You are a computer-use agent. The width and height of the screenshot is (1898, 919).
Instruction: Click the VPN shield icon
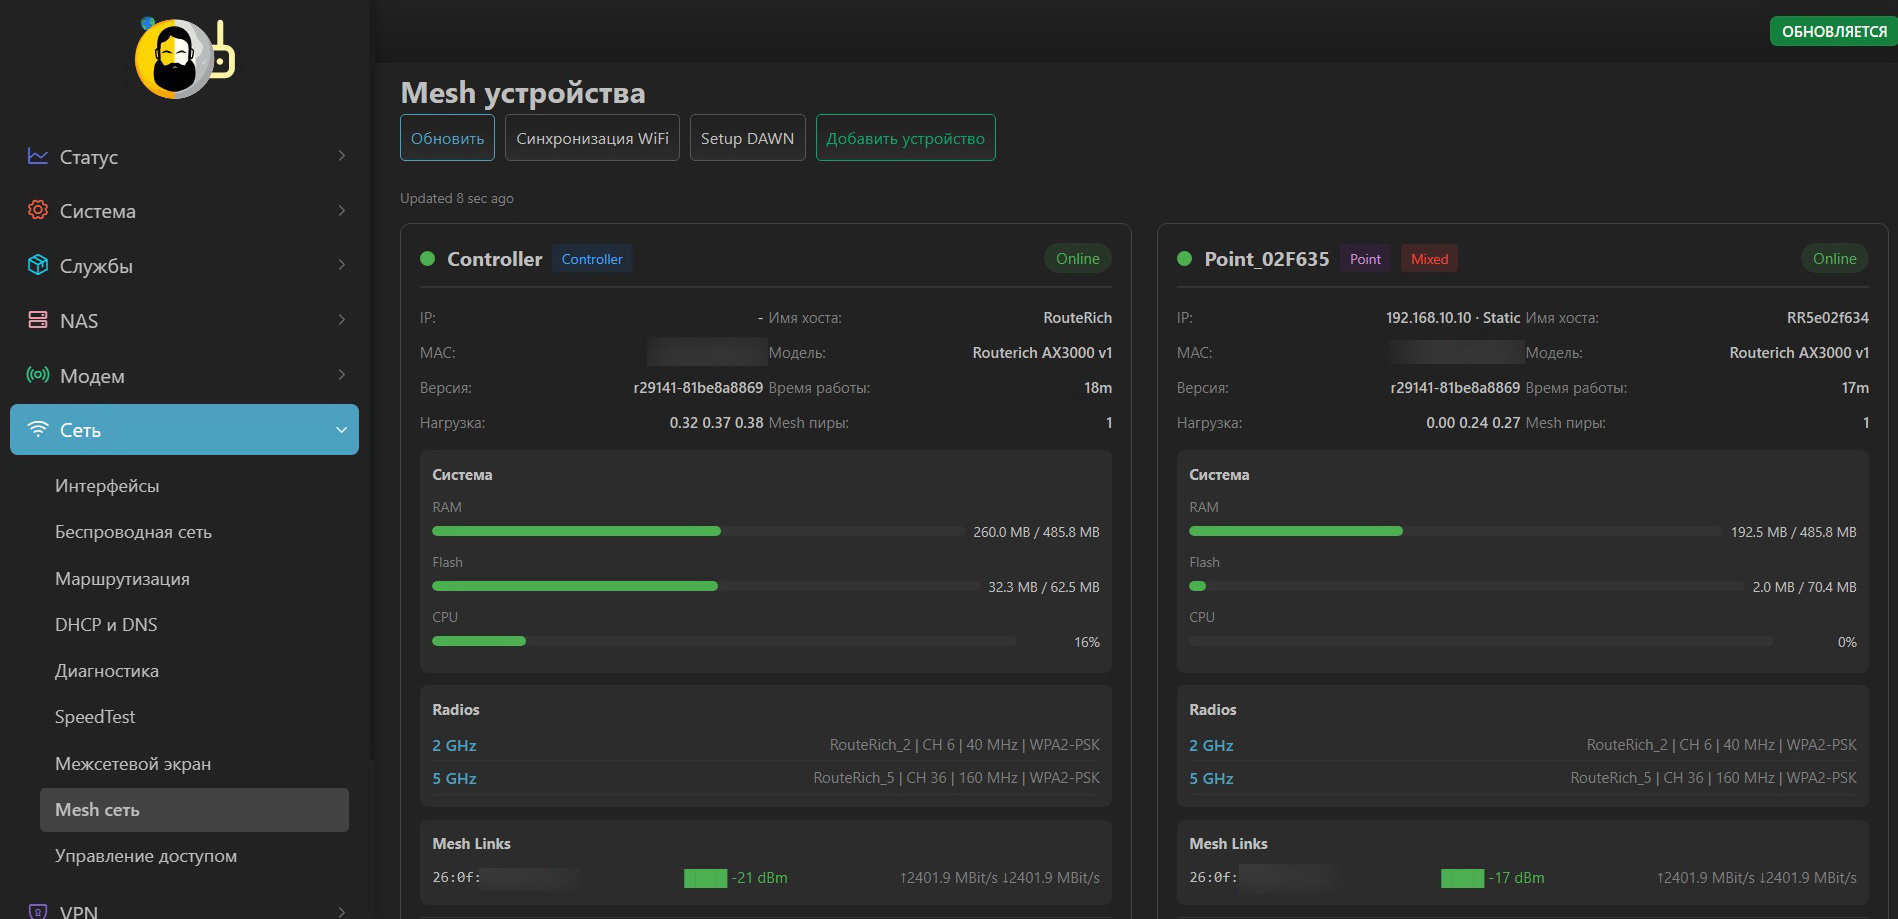(x=38, y=911)
